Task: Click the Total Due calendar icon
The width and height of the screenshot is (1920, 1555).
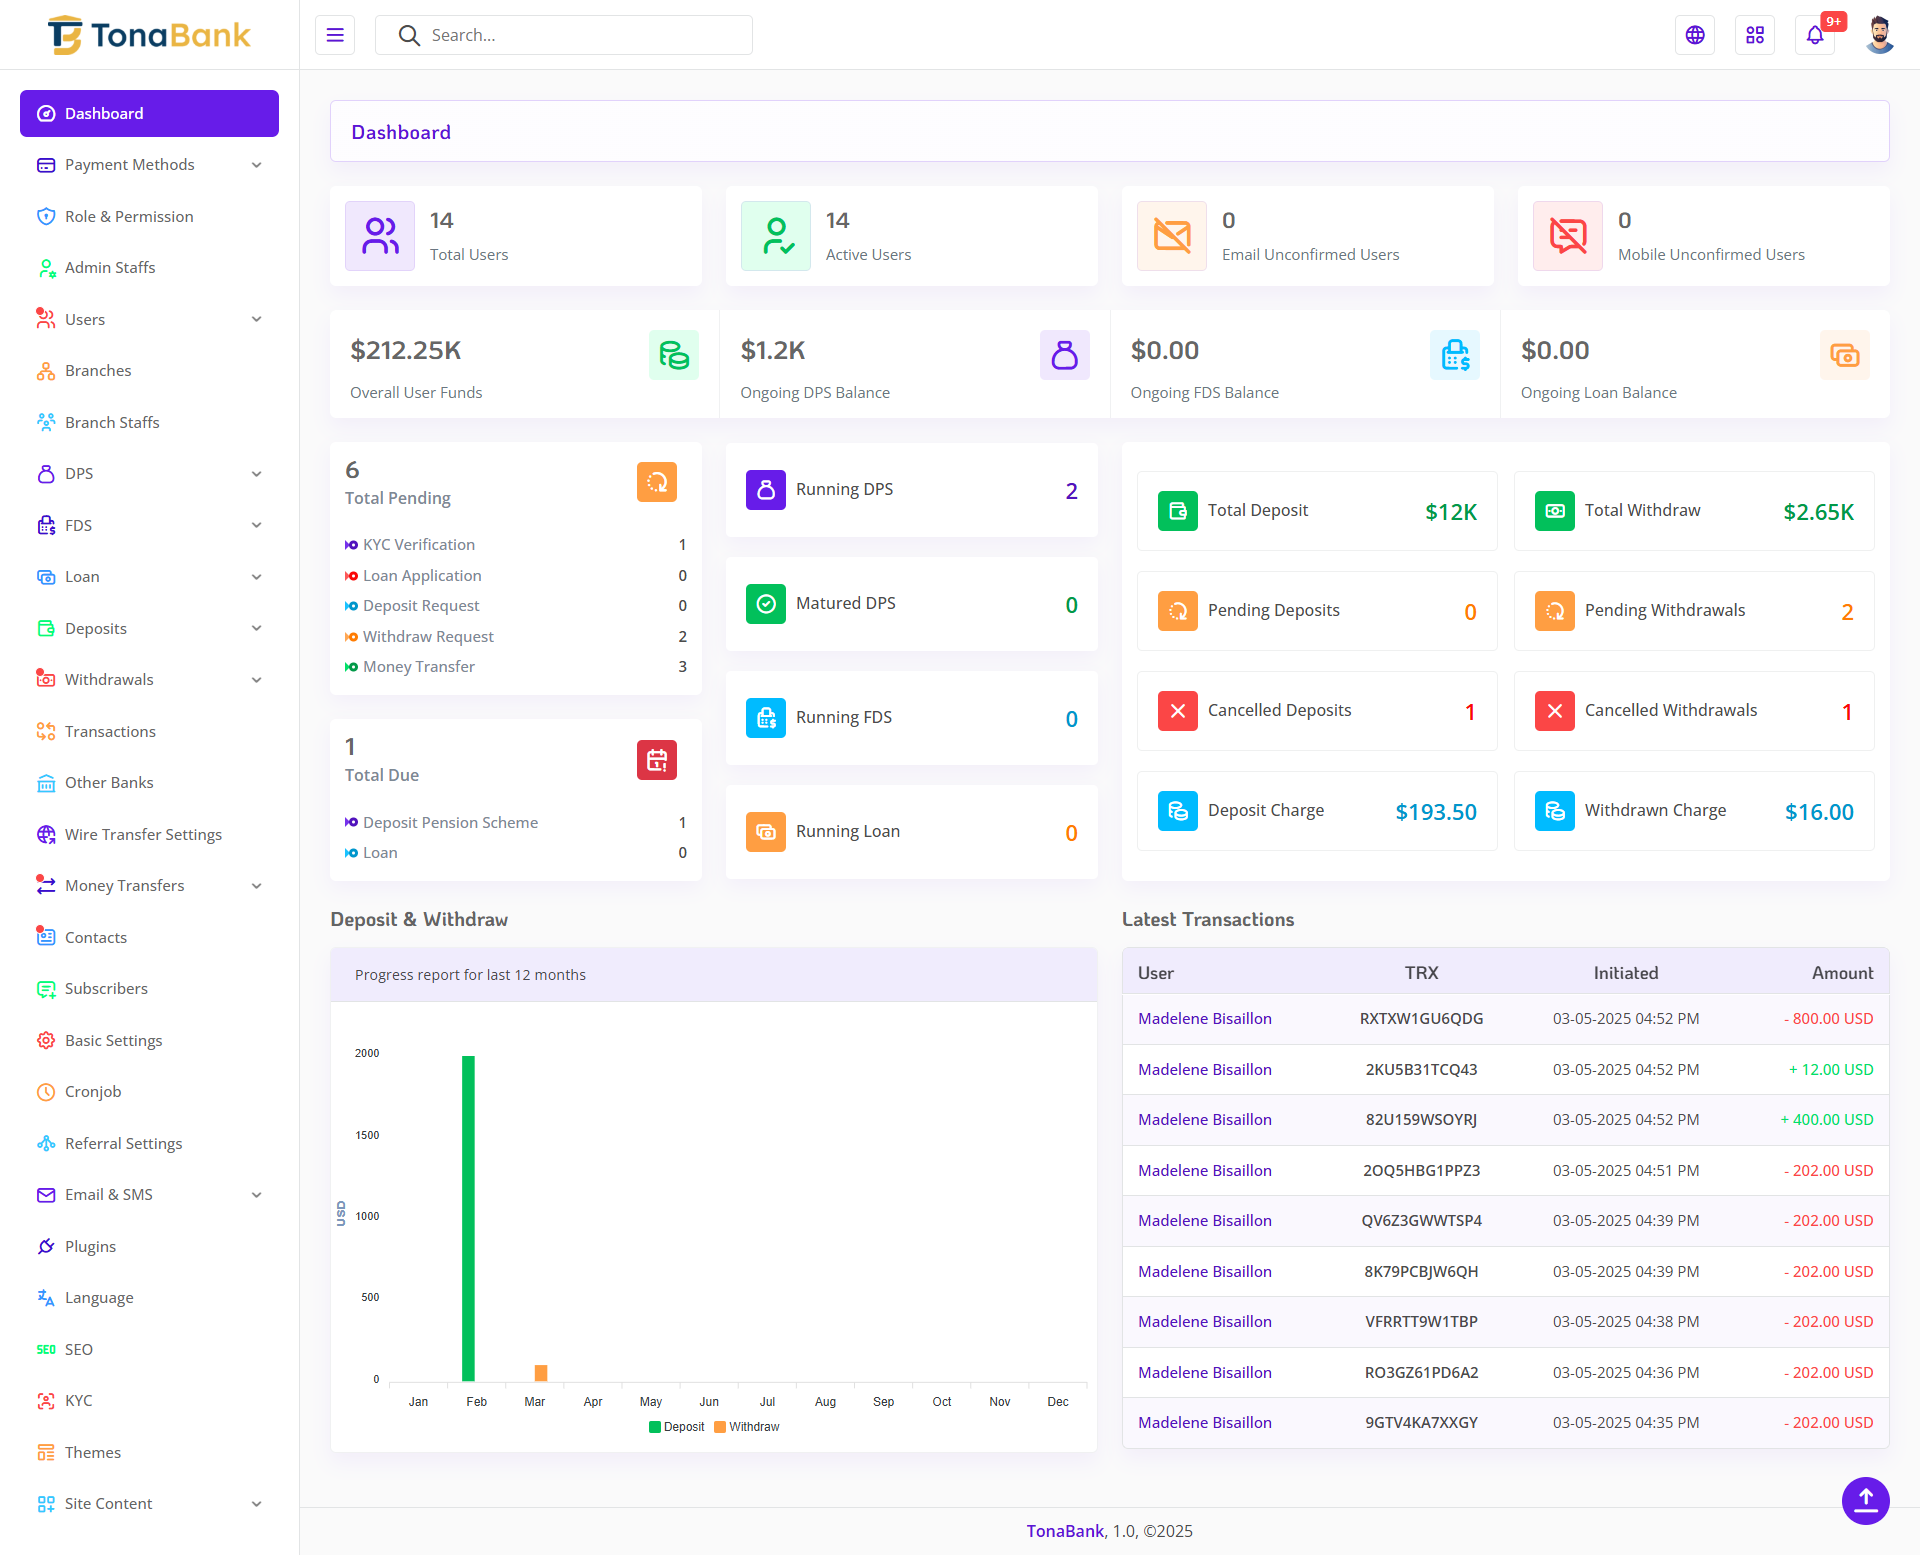Action: 657,760
